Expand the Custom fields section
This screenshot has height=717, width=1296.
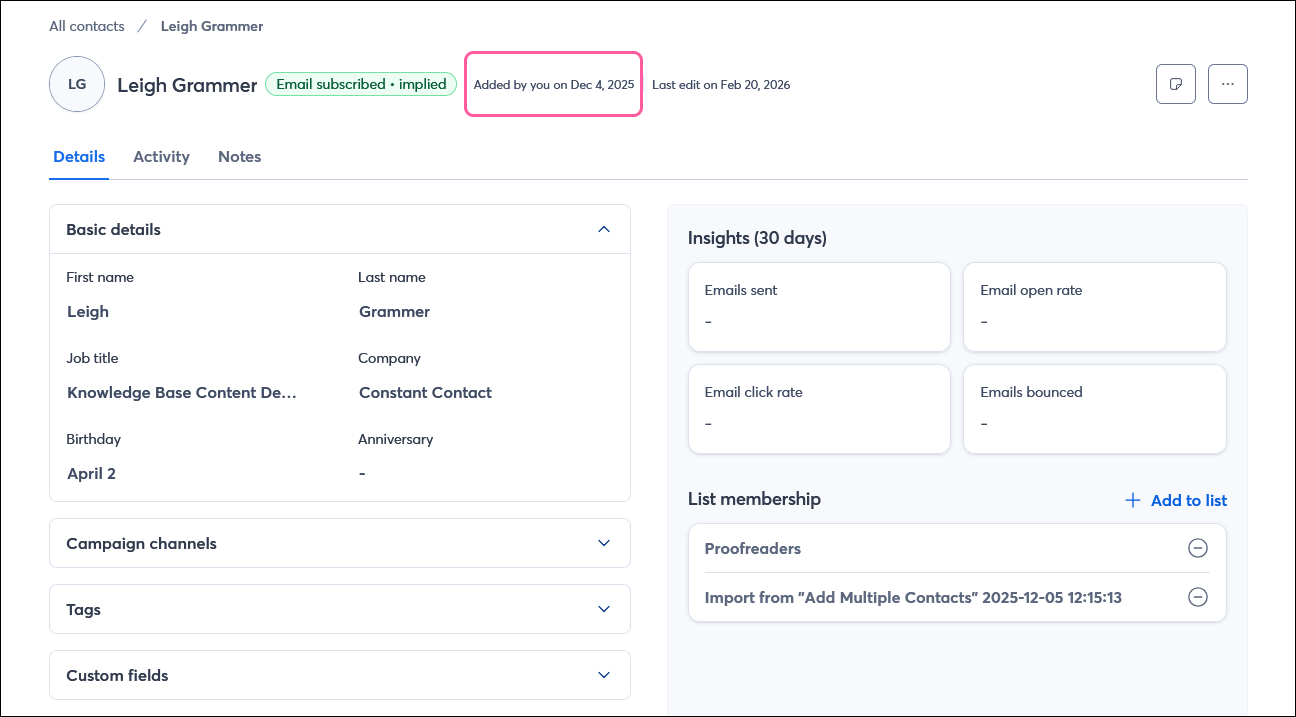604,675
